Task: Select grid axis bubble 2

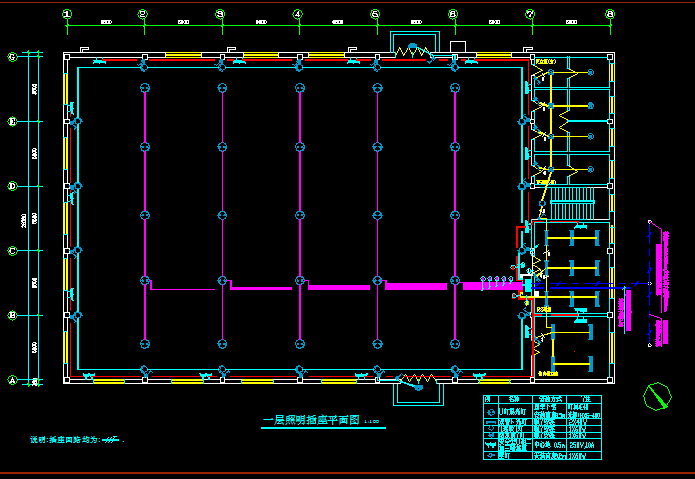Action: (143, 14)
